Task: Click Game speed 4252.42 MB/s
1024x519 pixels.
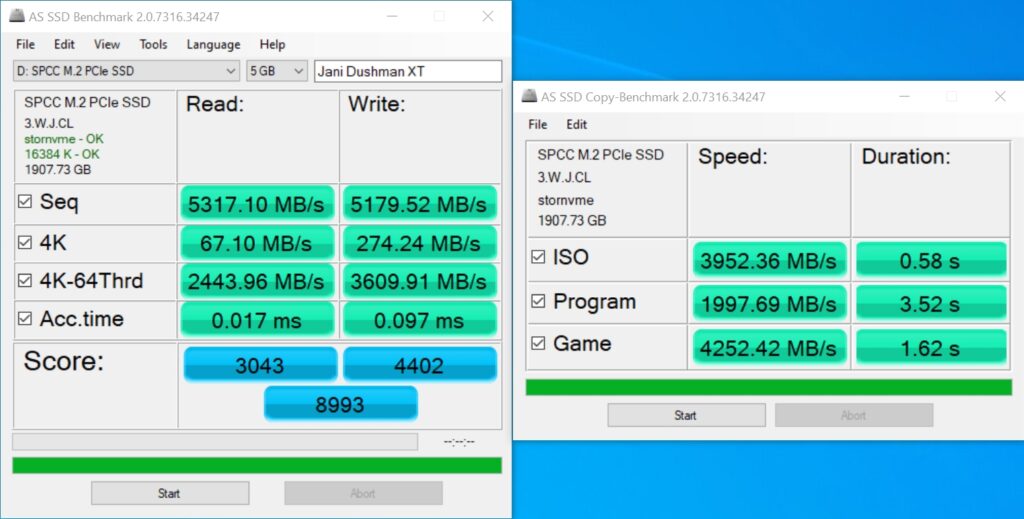Action: [769, 347]
